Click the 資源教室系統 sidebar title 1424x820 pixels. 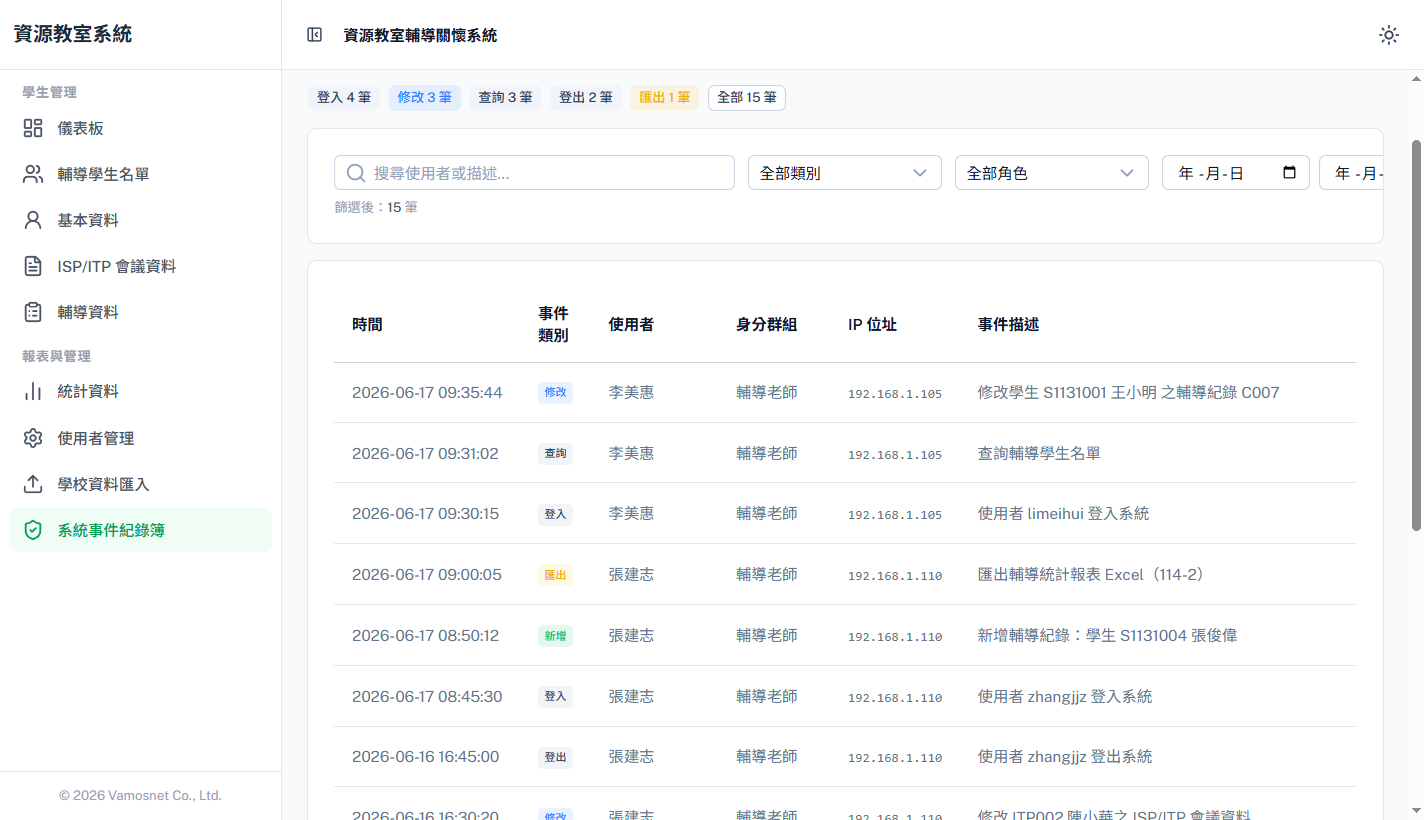coord(72,34)
